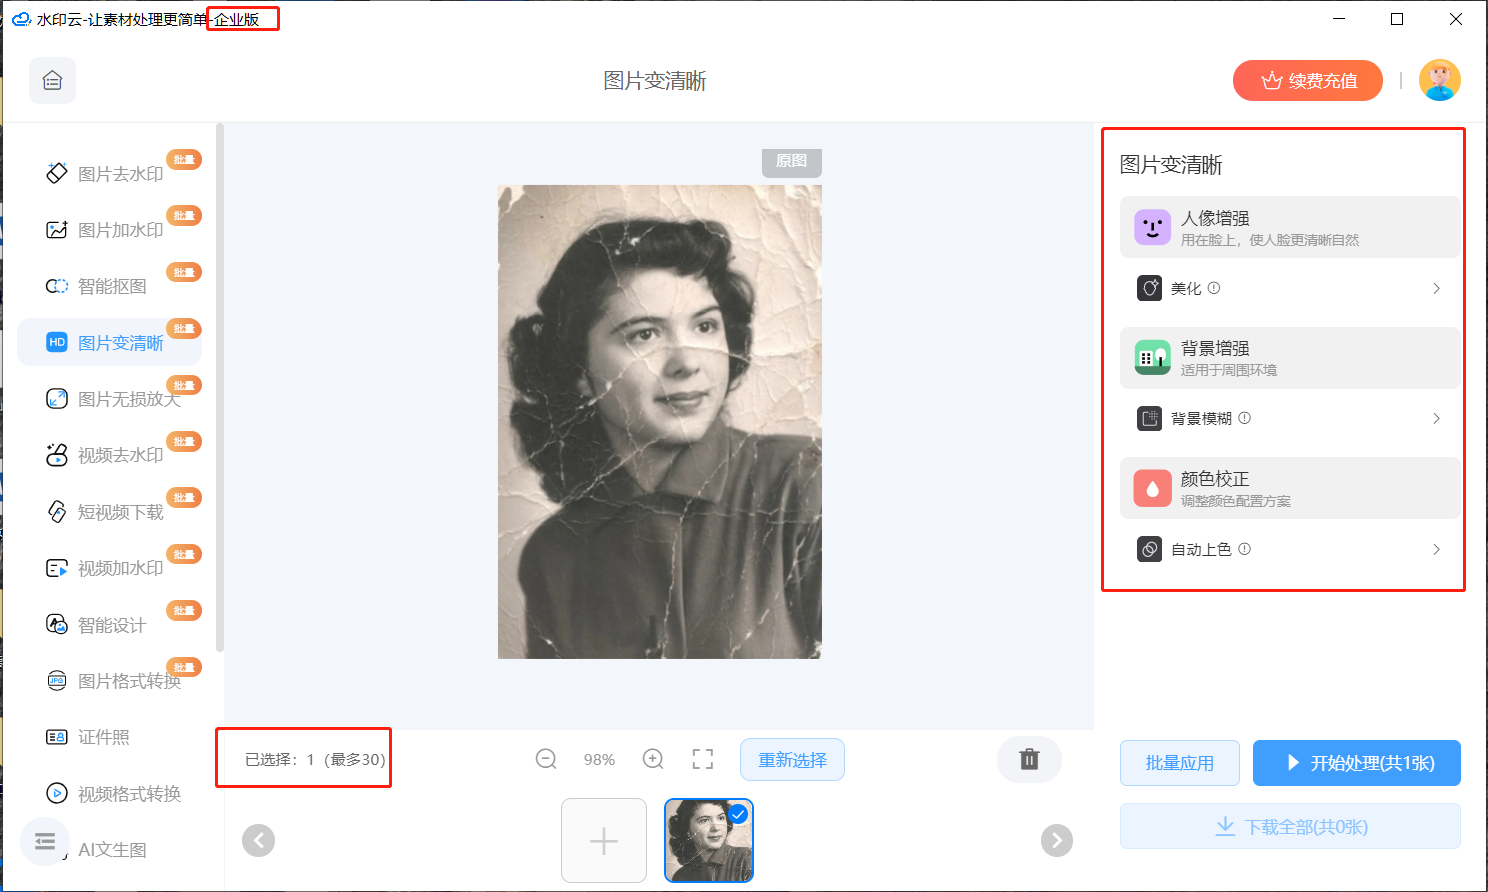Start processing with 开始处理 button
1488x892 pixels.
click(1357, 763)
